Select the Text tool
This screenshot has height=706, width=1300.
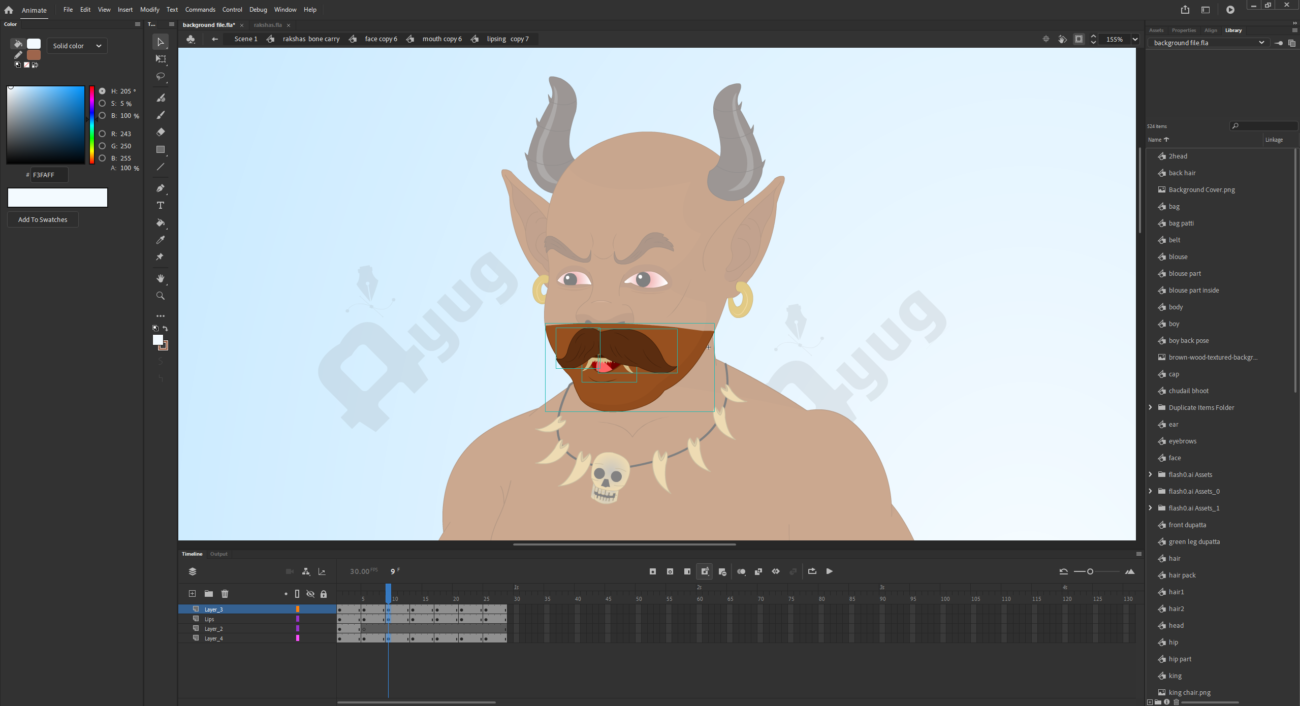coord(160,206)
